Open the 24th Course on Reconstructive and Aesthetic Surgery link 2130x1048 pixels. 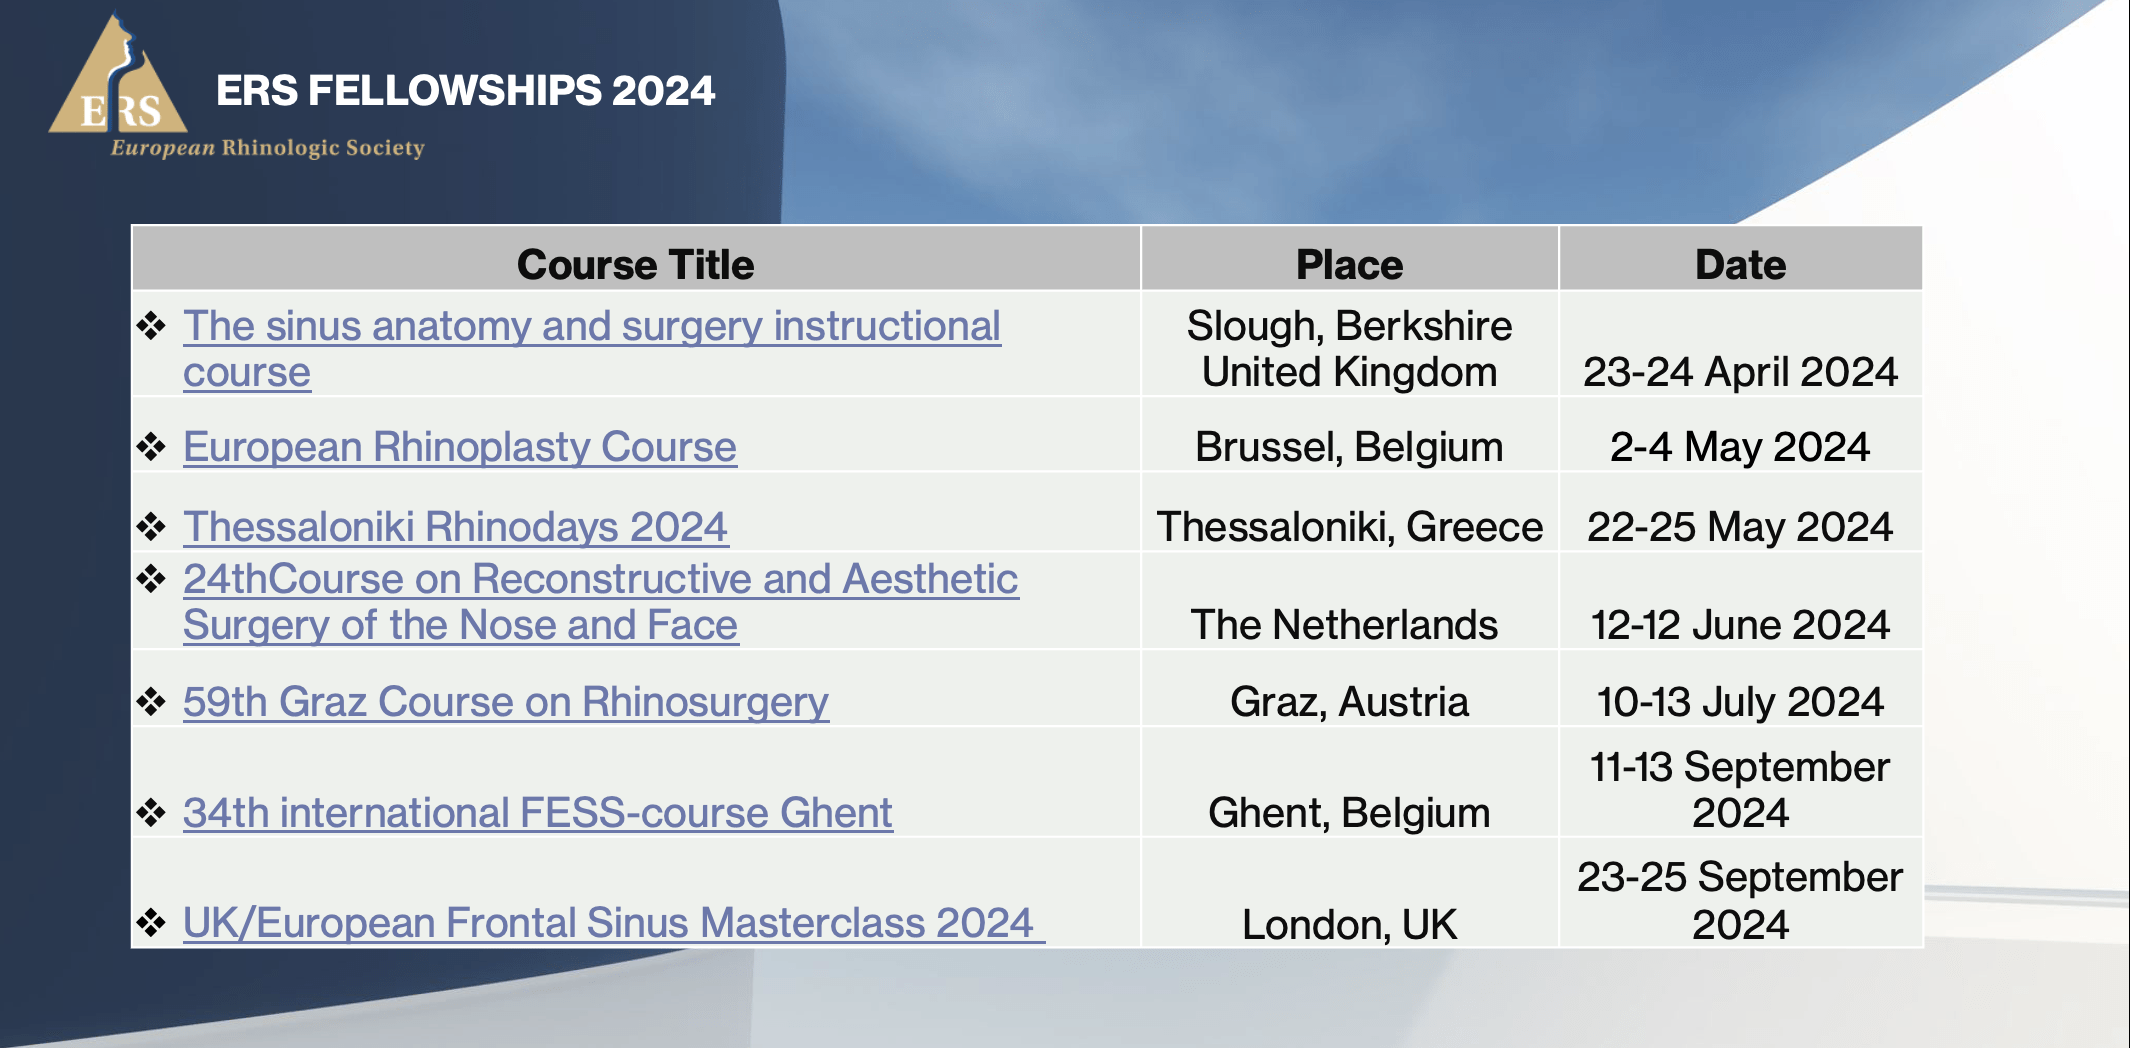(x=600, y=580)
